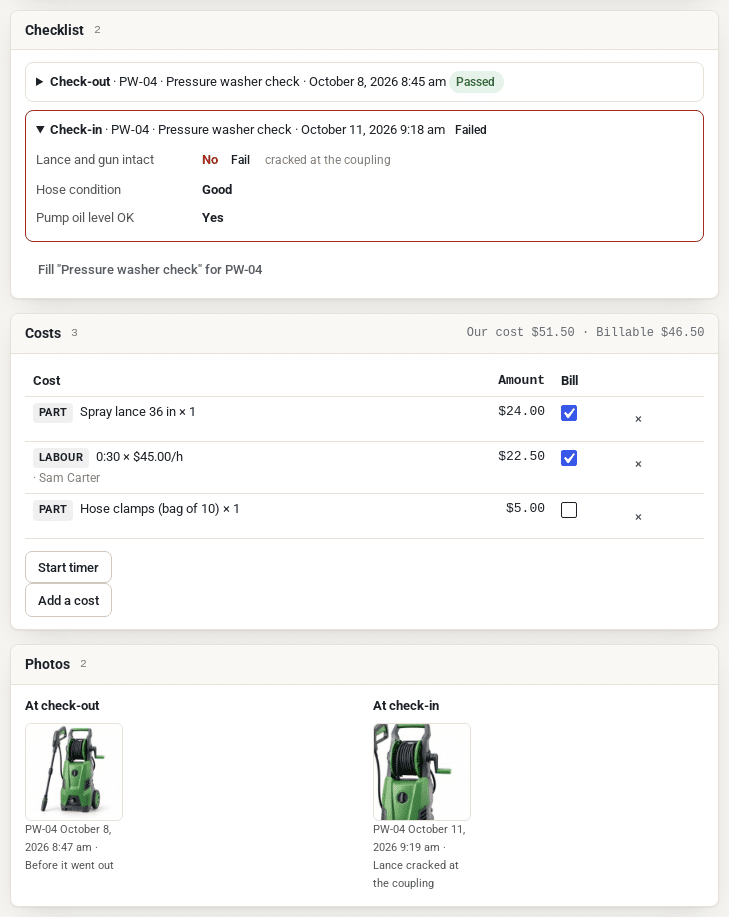Click the Spray lance 36 in × 1 description
Image resolution: width=729 pixels, height=917 pixels.
[x=137, y=412]
